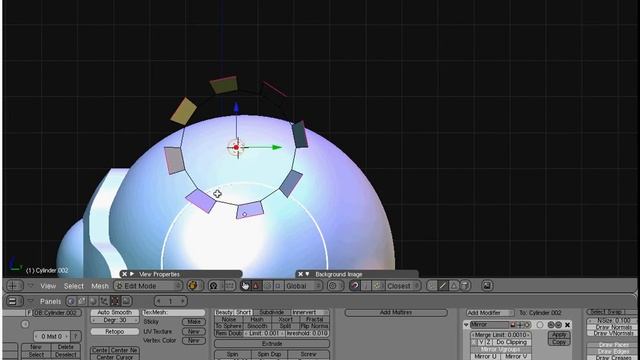The image size is (640, 360).
Task: Enable Do Clipping on Mirror modifier
Action: 511,342
